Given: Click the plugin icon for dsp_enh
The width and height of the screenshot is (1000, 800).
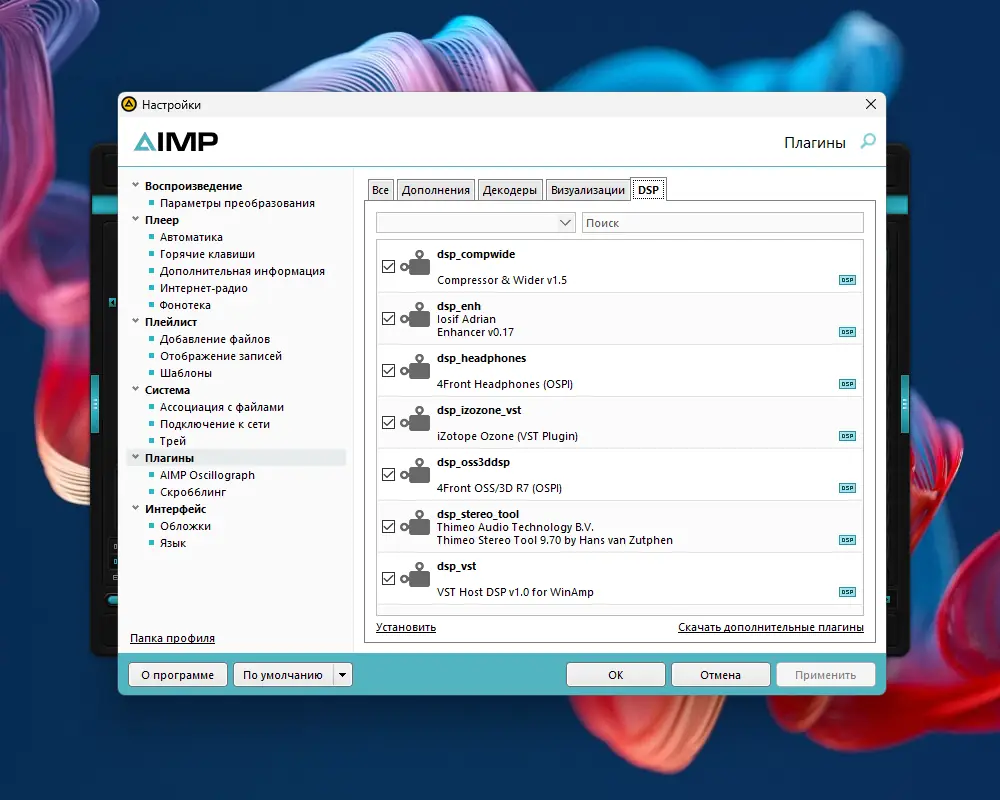Looking at the screenshot, I should tap(416, 315).
